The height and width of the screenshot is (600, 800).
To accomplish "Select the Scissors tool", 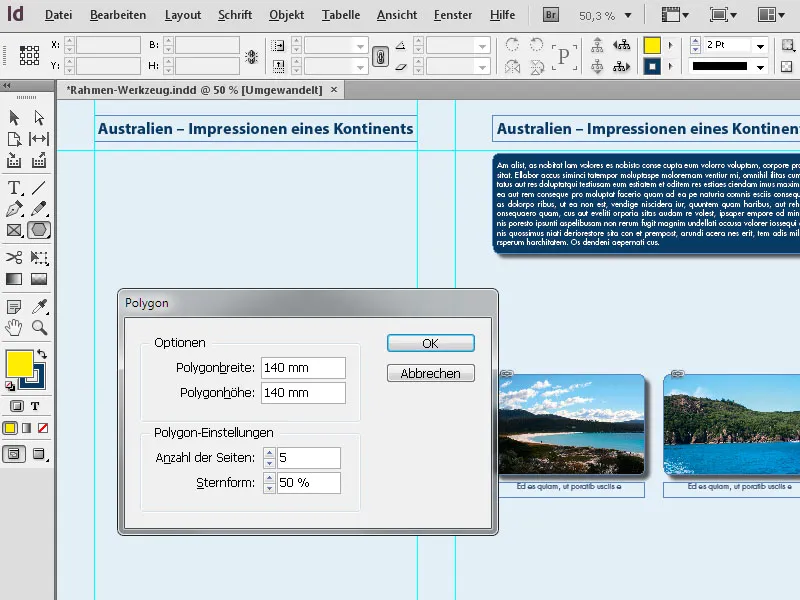I will (x=14, y=257).
